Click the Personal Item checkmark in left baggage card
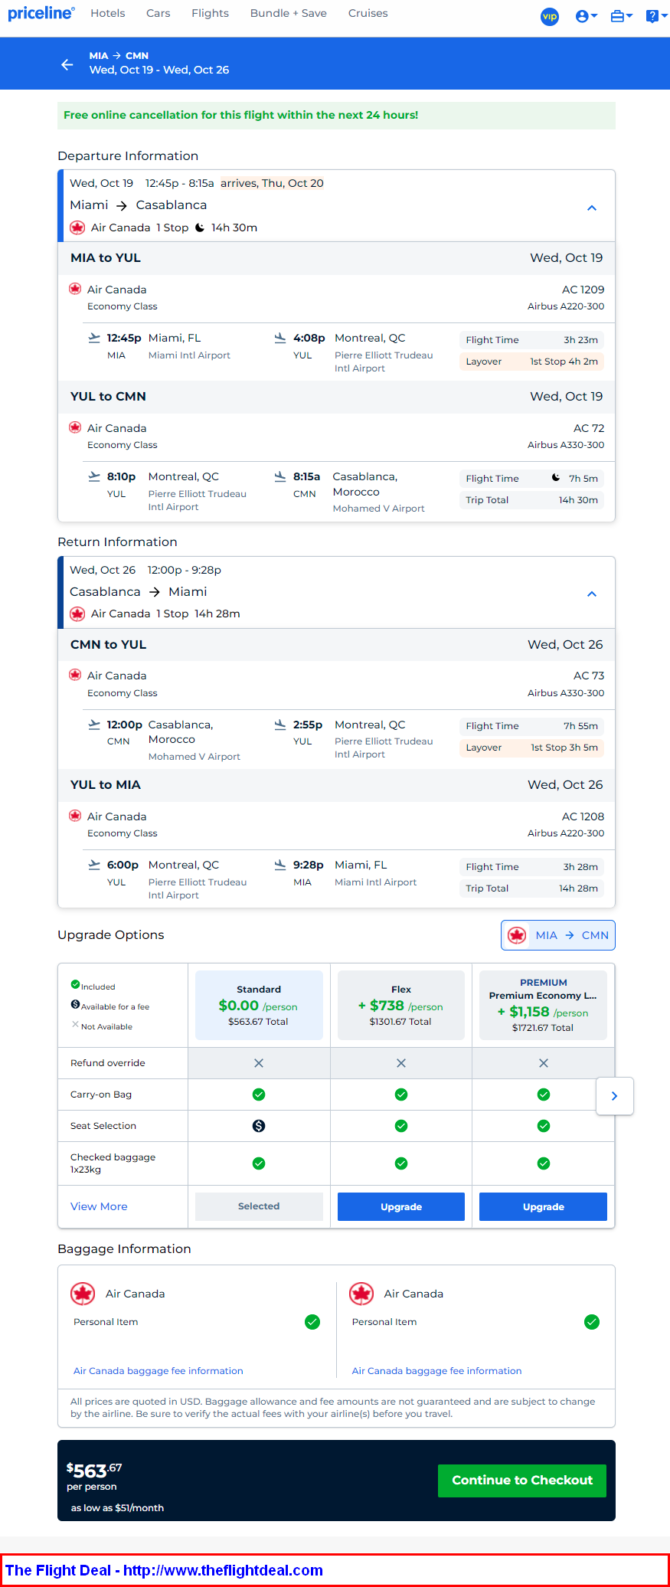The width and height of the screenshot is (670, 1587). (312, 1322)
